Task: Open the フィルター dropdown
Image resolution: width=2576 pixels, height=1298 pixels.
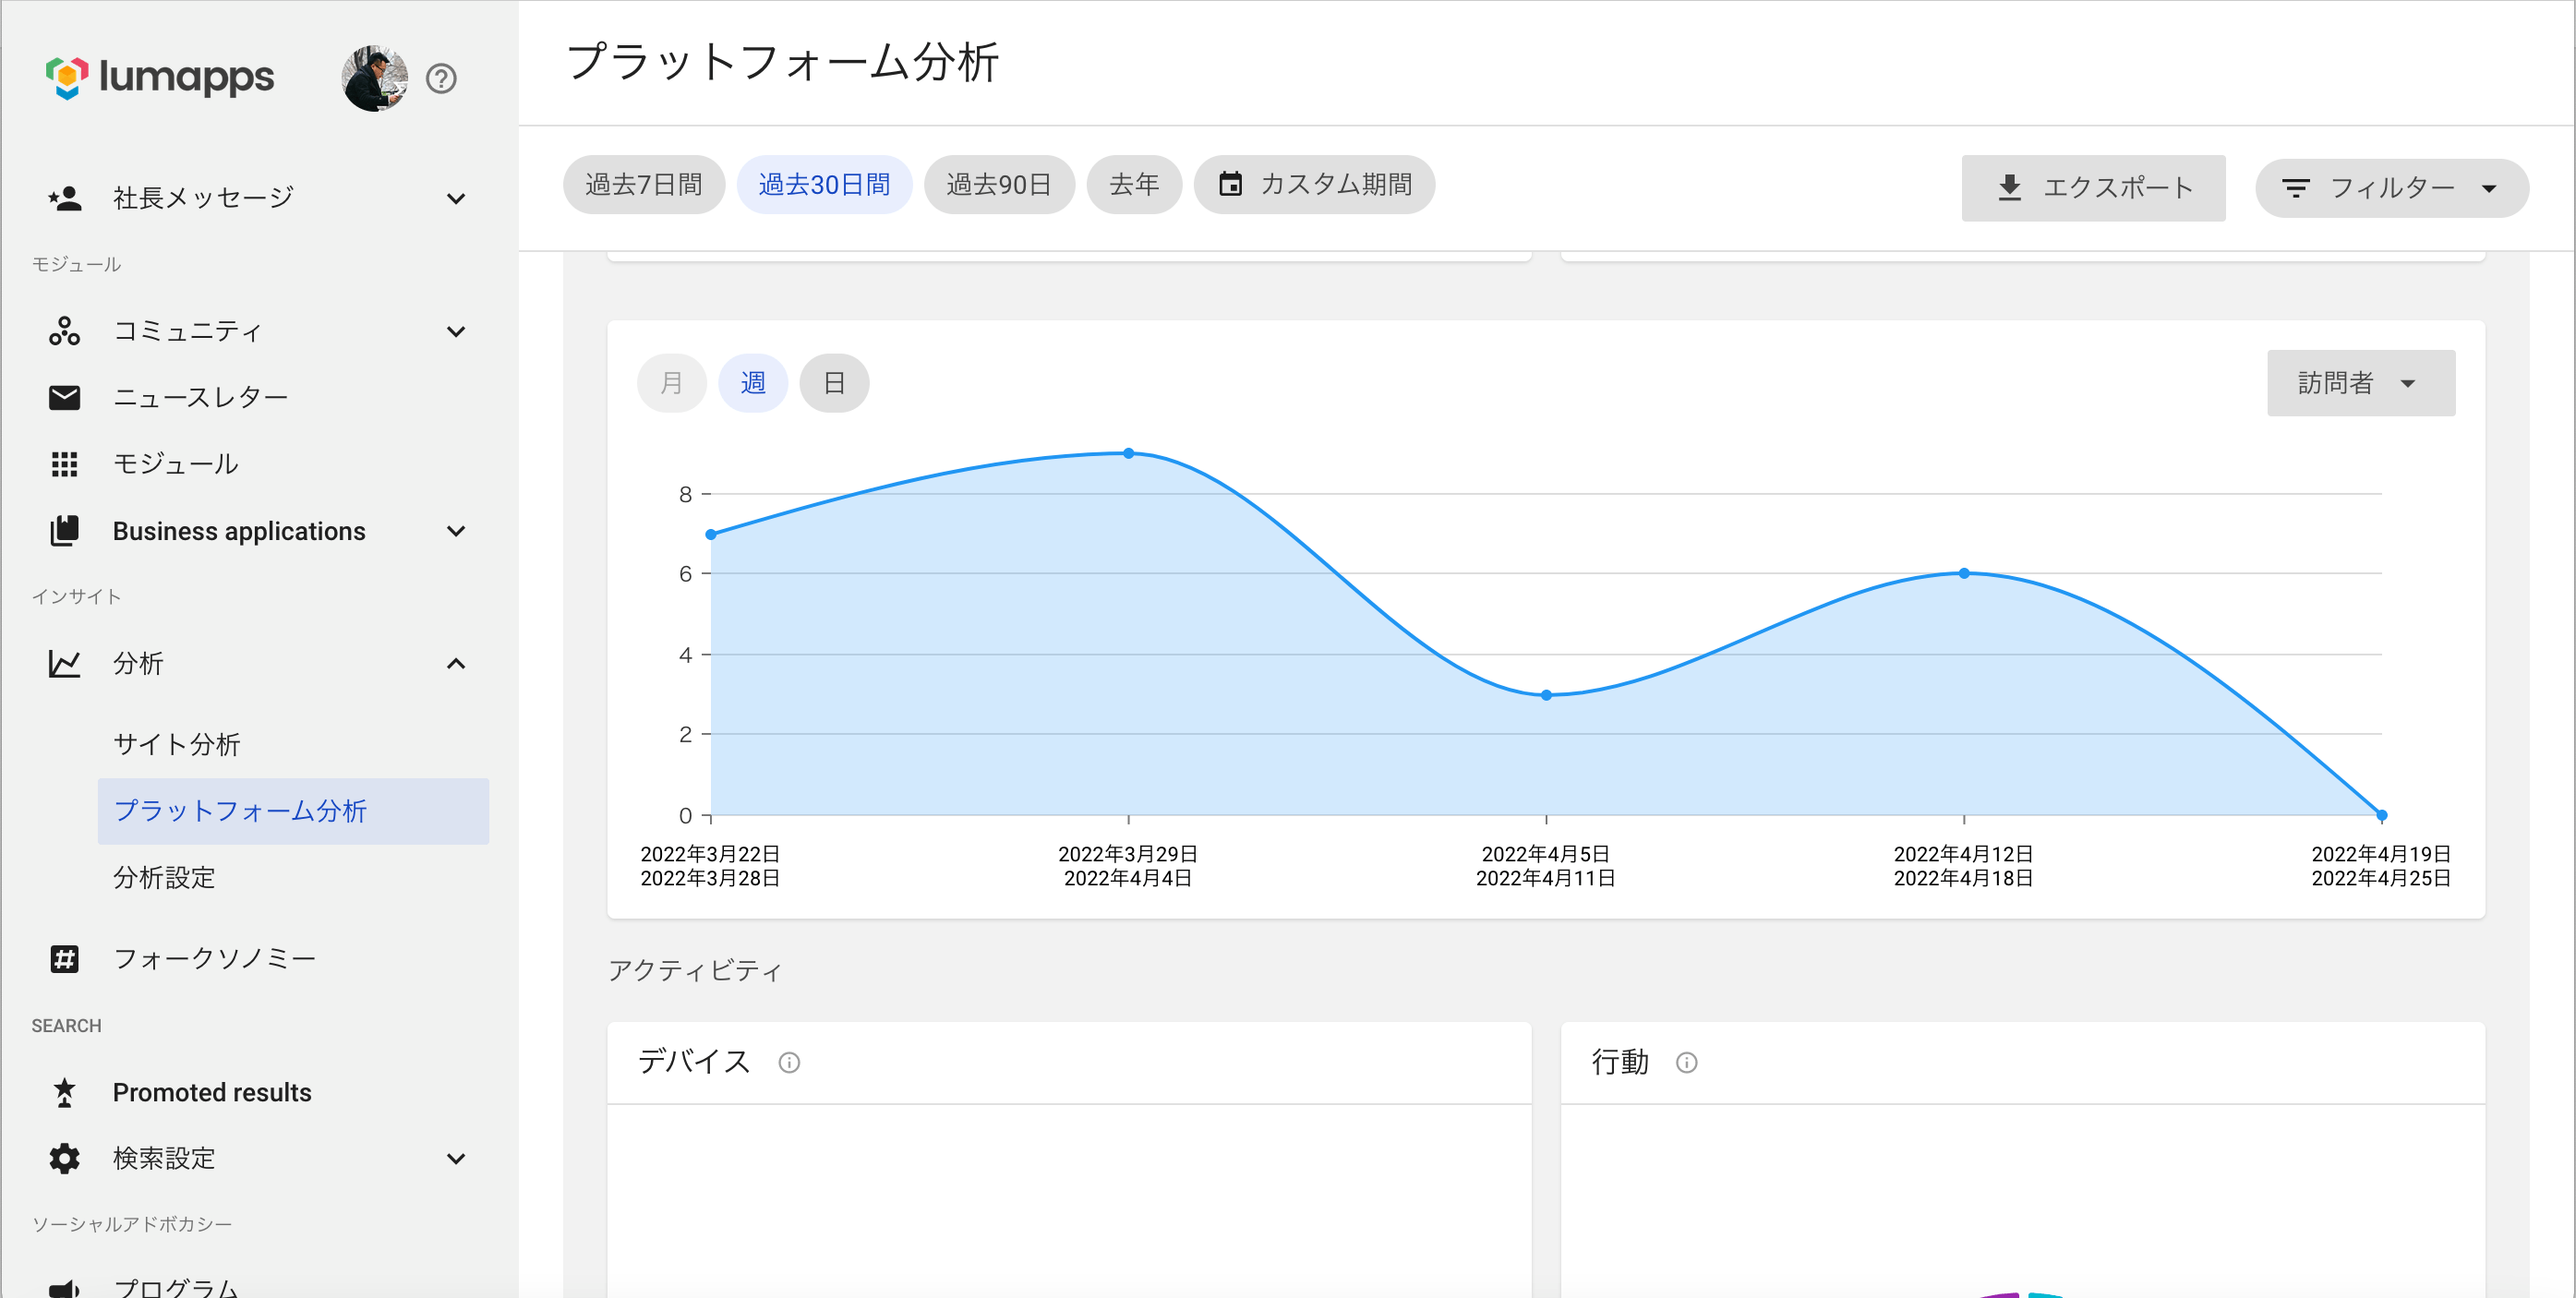Action: (x=2391, y=188)
